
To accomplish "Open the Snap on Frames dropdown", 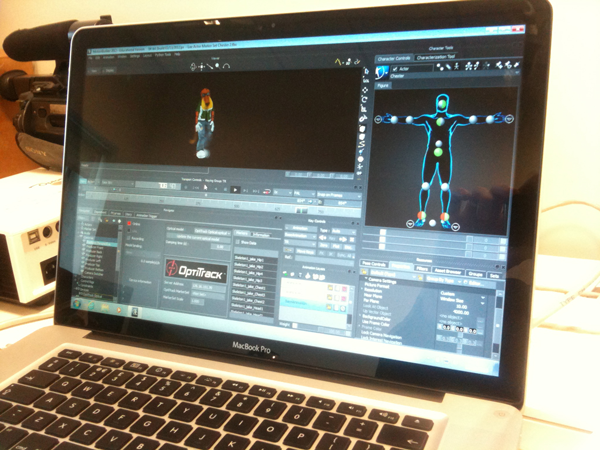I will [338, 195].
